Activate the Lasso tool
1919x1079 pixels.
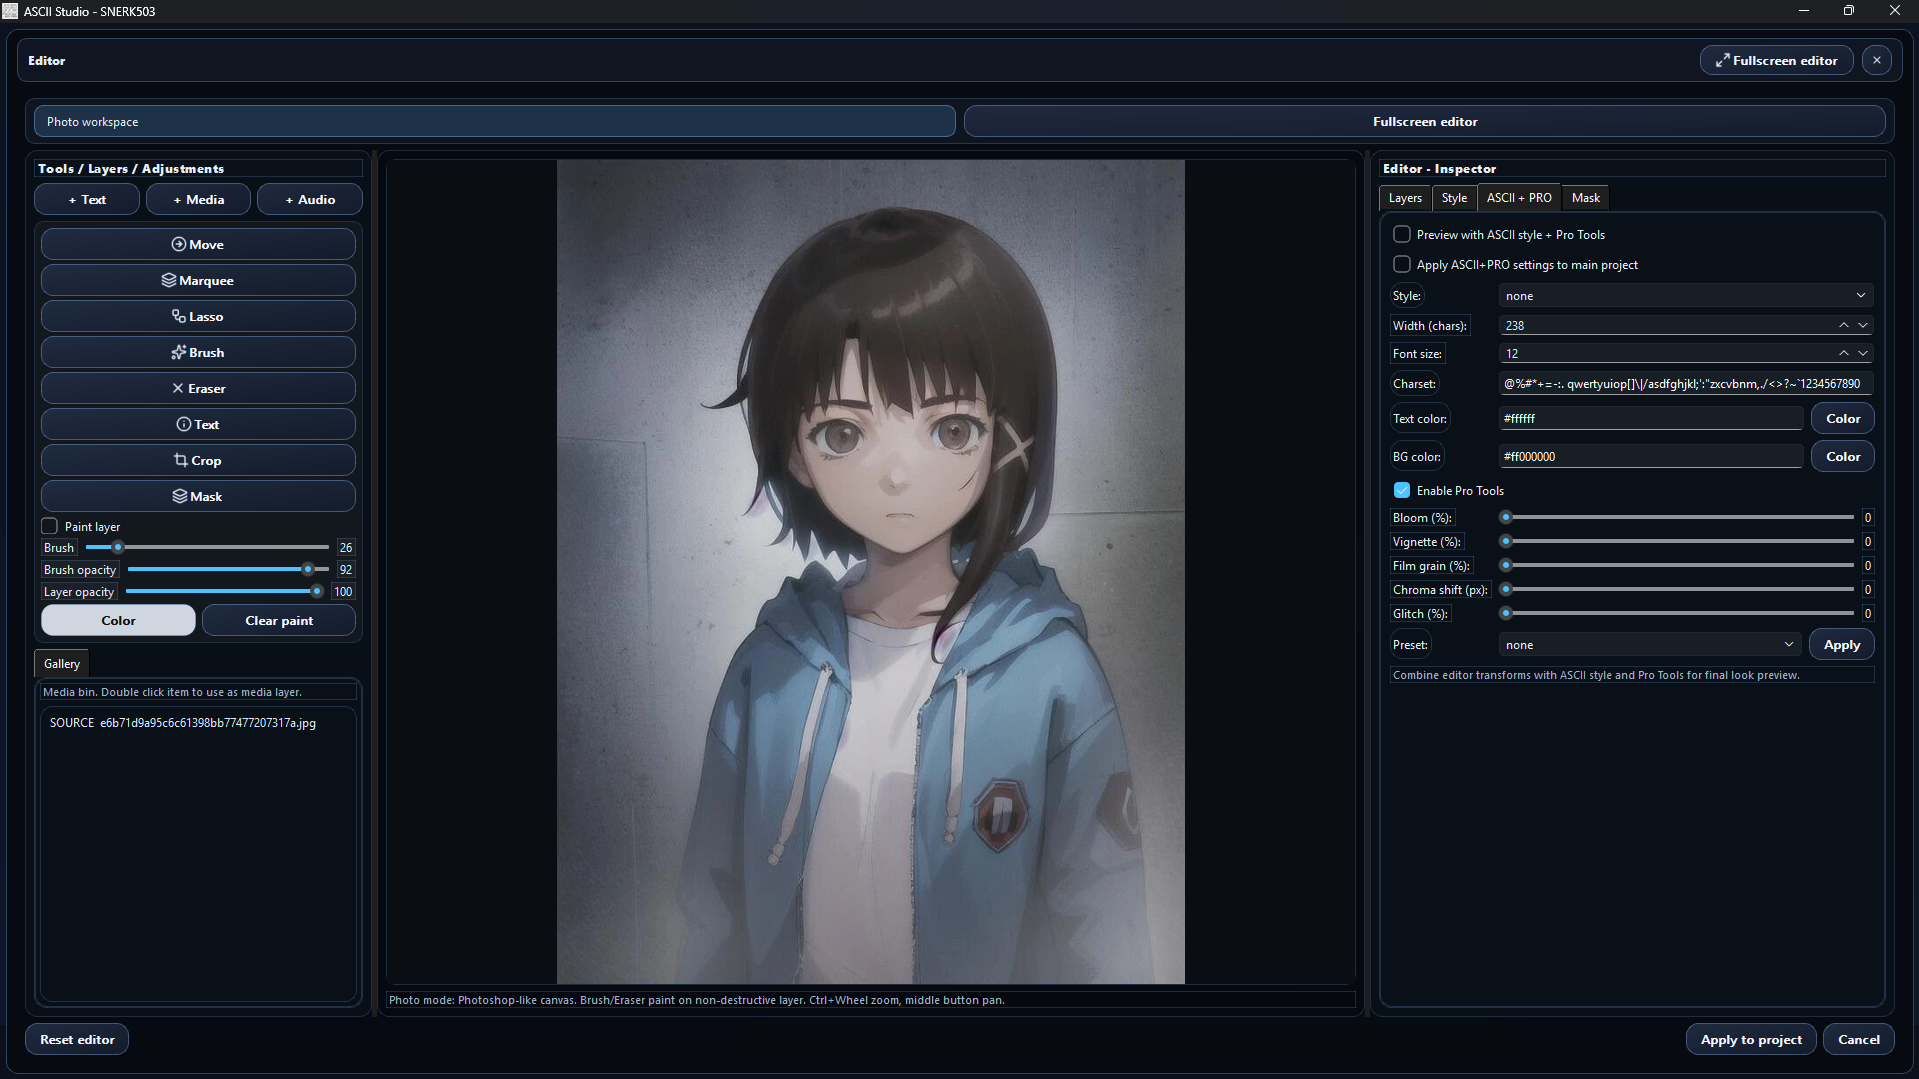click(x=197, y=316)
